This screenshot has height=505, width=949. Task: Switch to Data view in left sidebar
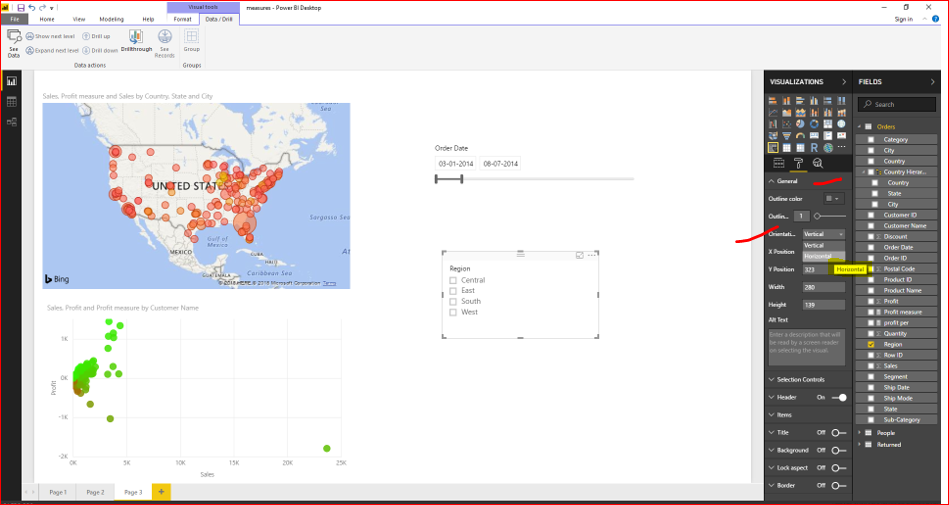[11, 102]
